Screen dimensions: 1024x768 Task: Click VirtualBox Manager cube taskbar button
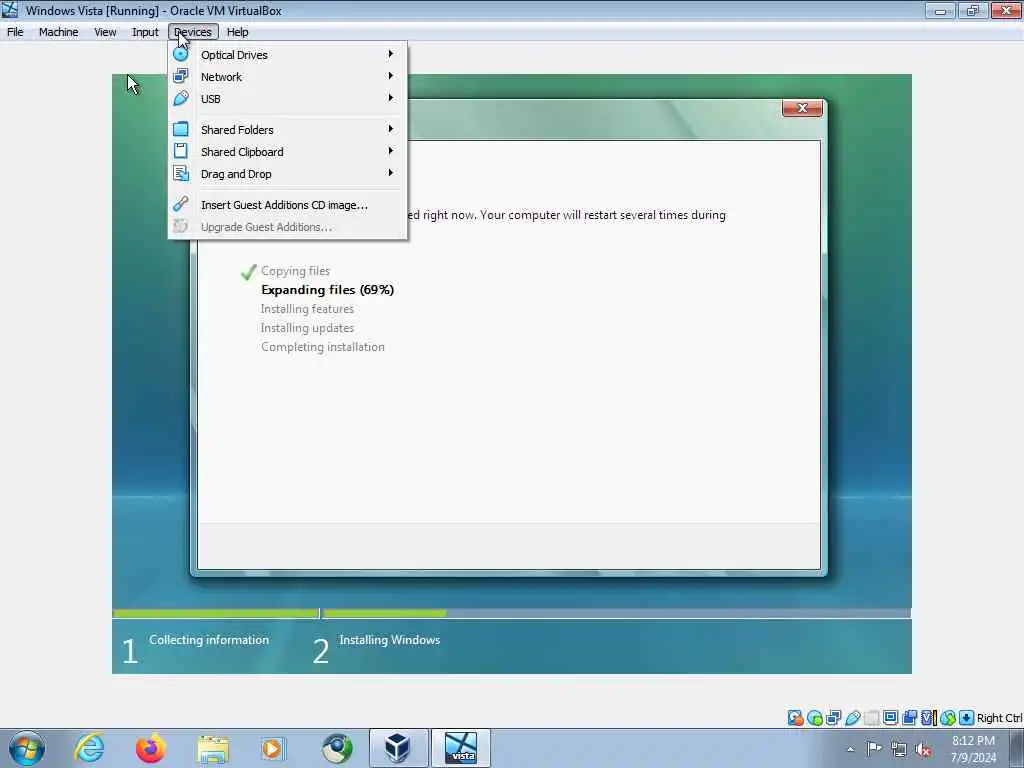(398, 748)
